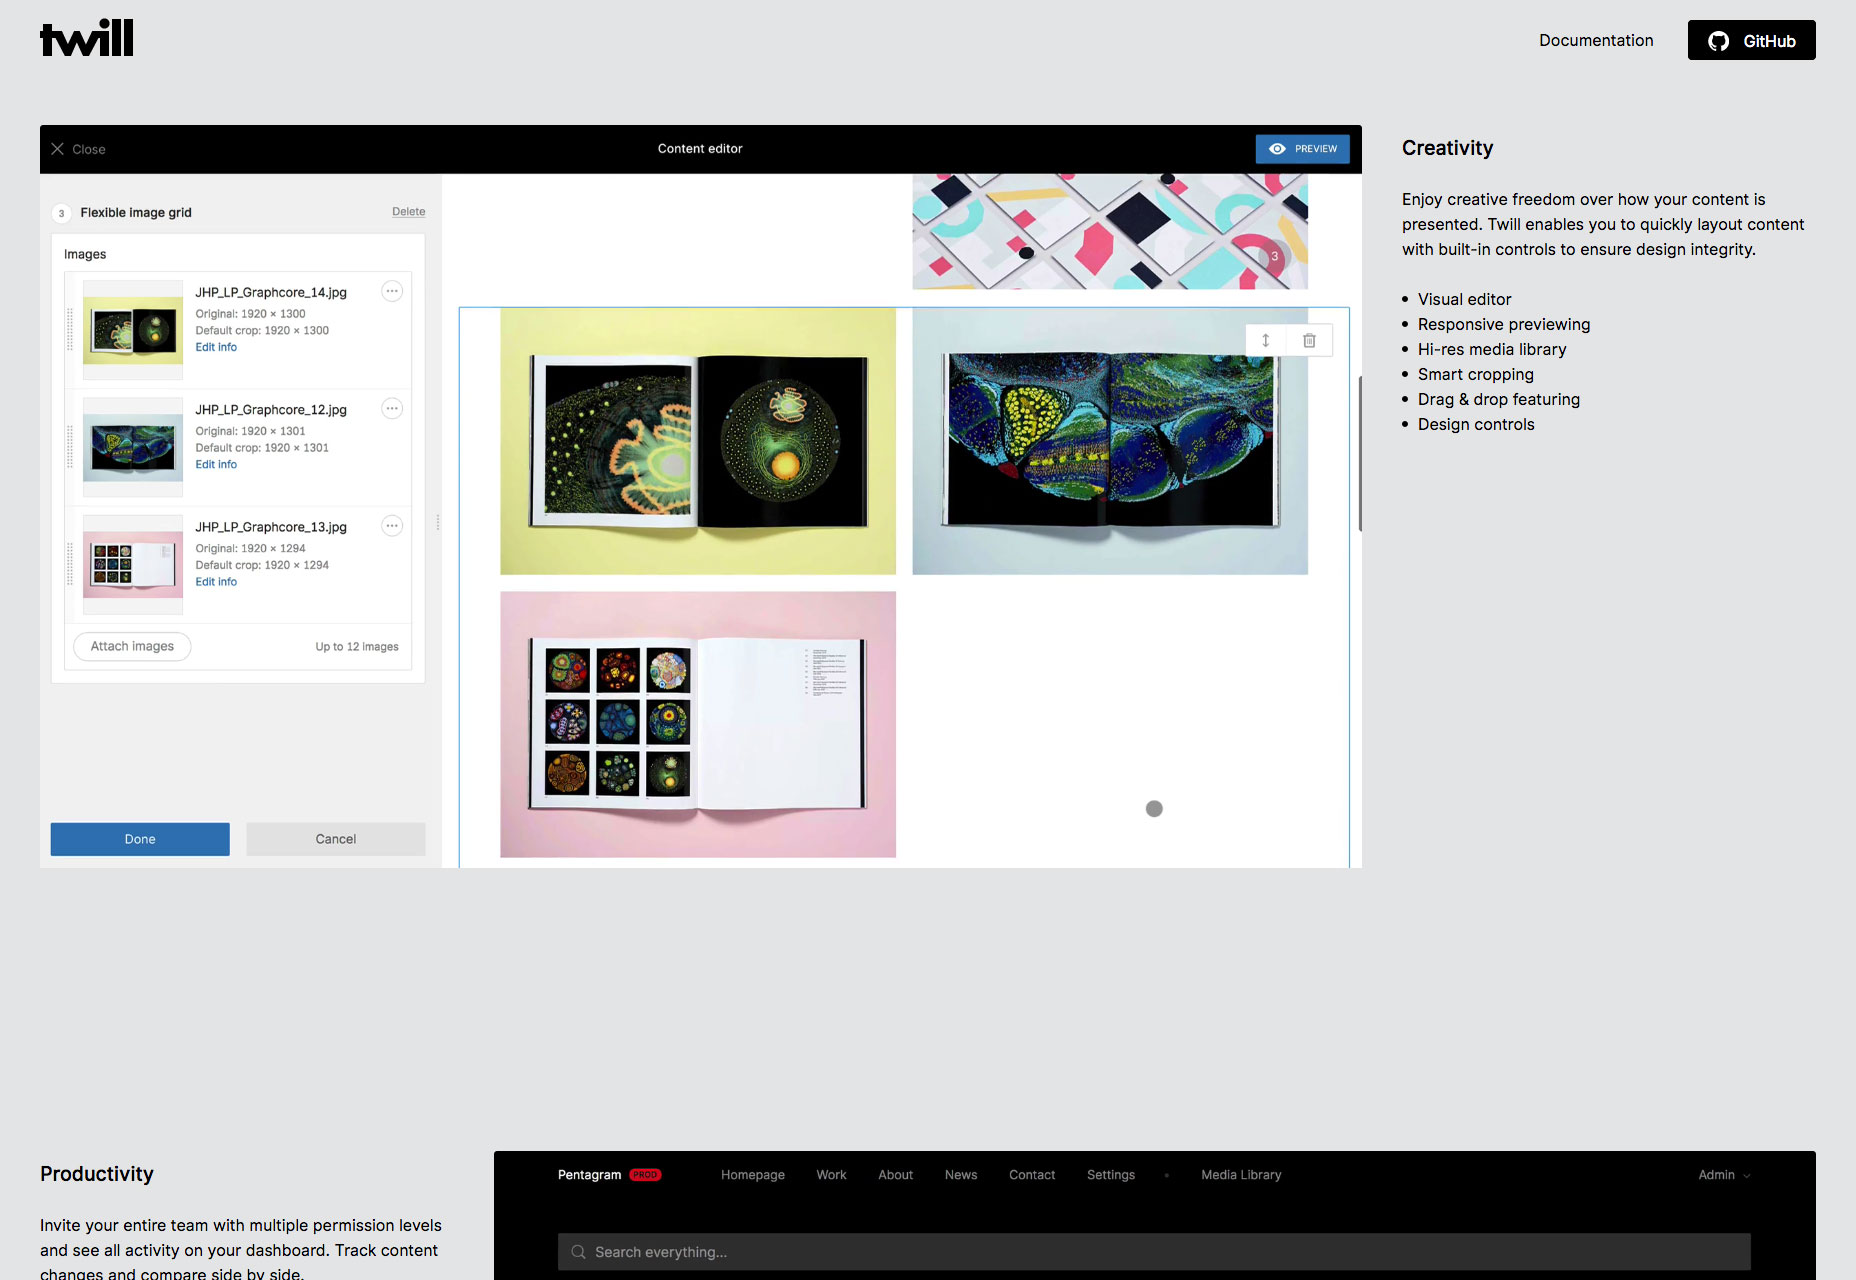Click the Search everything field
This screenshot has height=1280, width=1856.
click(1154, 1252)
